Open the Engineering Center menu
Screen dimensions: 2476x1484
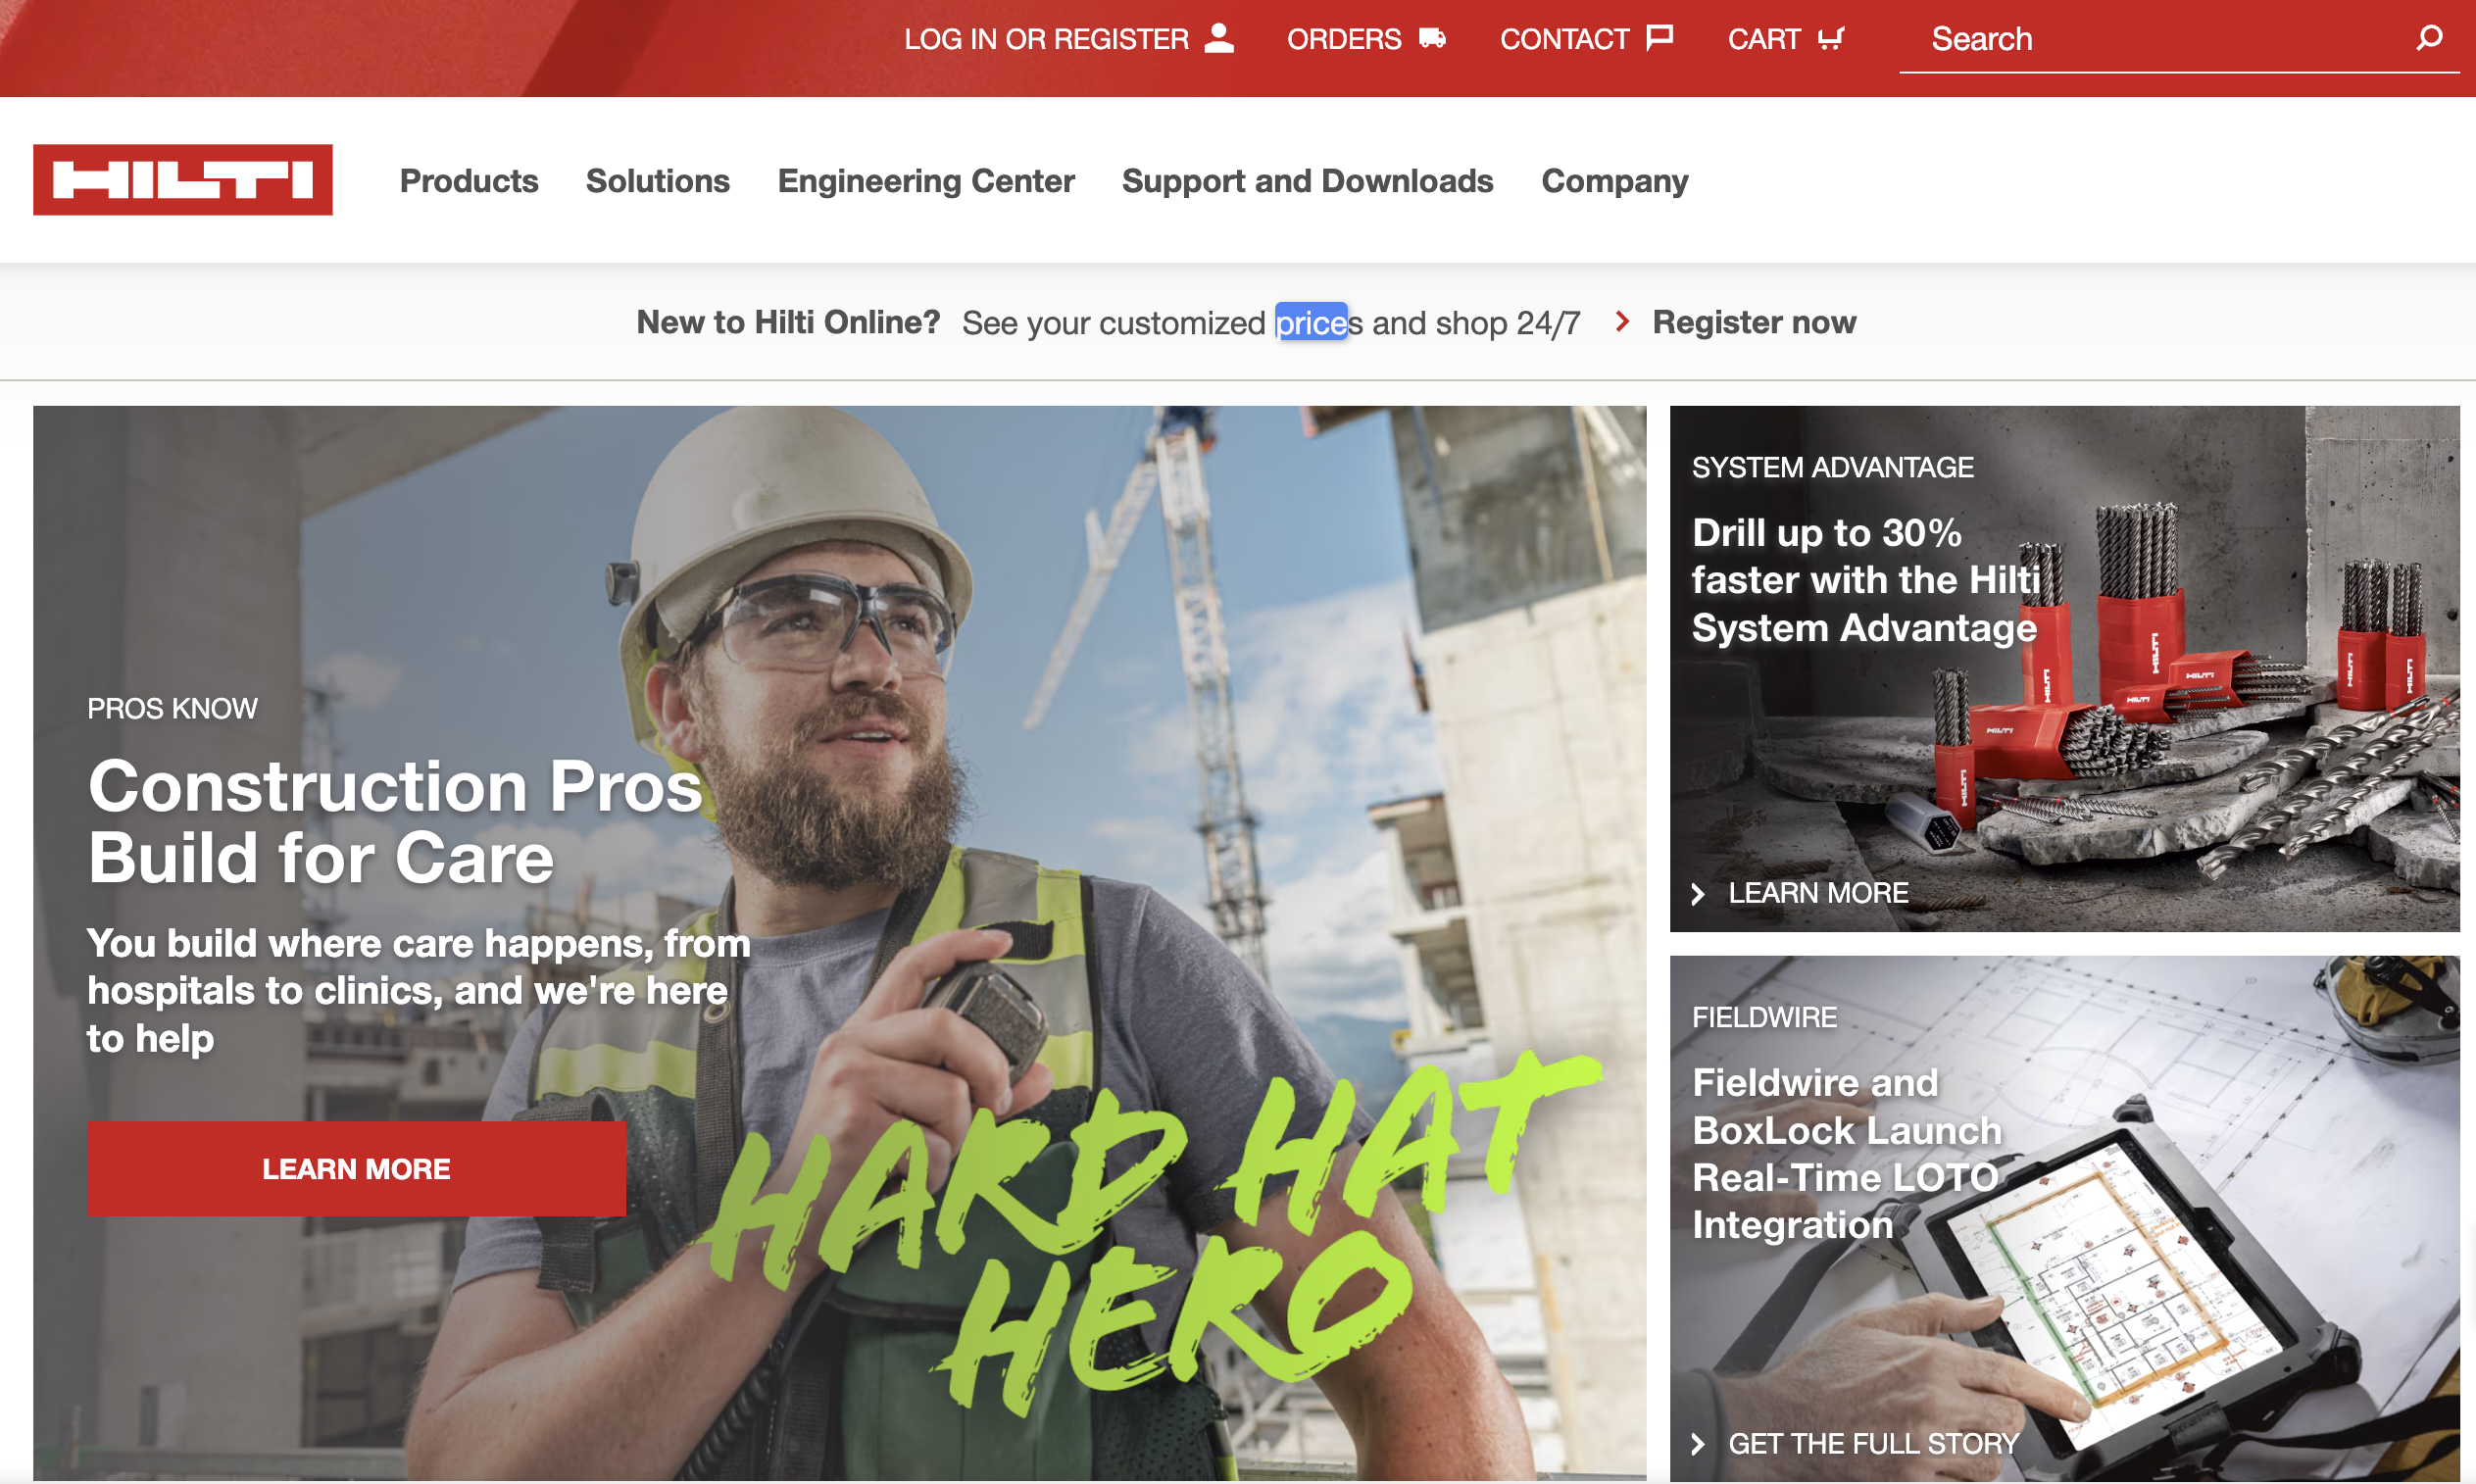926,181
